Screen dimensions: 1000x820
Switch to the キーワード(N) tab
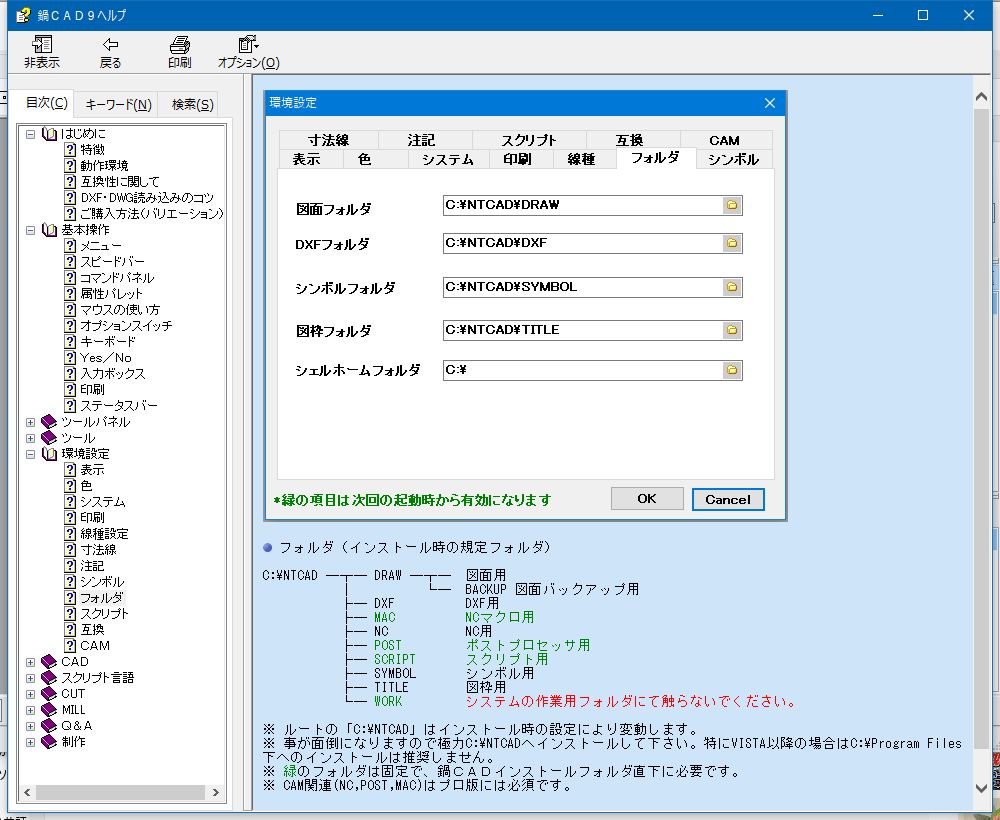pyautogui.click(x=118, y=105)
